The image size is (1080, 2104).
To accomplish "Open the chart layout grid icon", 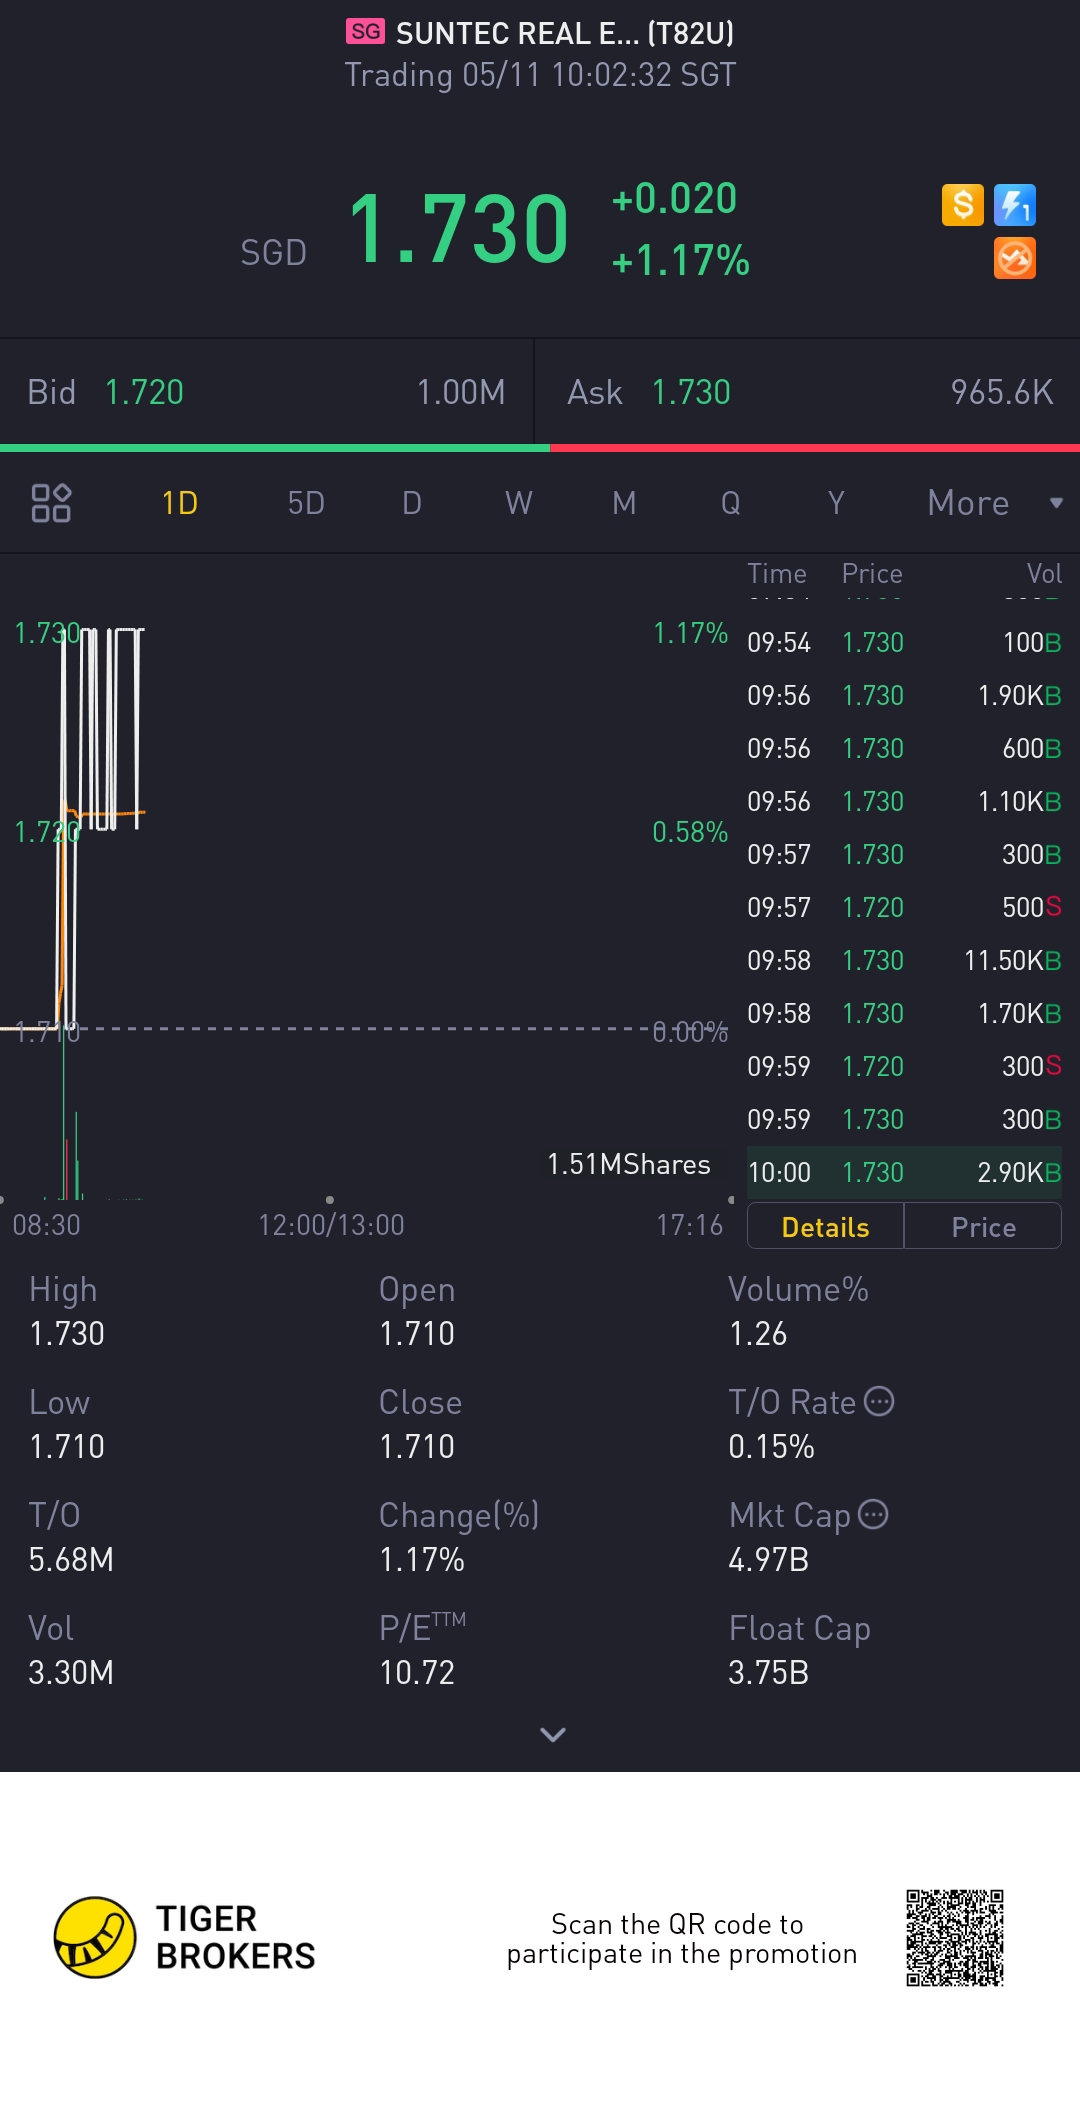I will 51,503.
